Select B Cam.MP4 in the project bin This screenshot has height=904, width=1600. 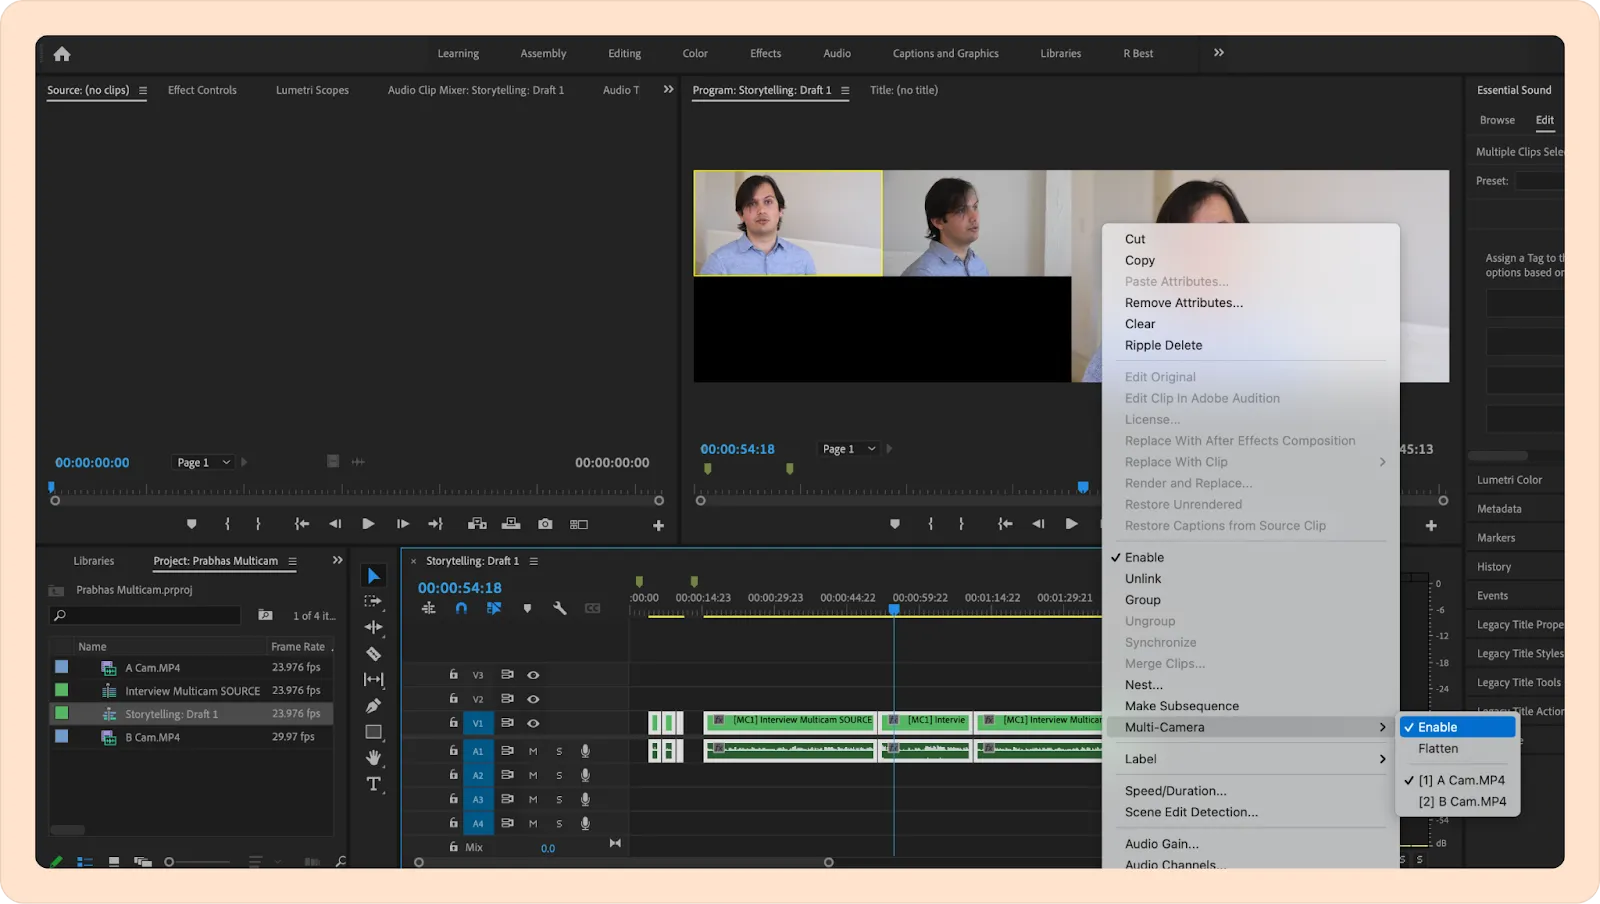(x=152, y=738)
